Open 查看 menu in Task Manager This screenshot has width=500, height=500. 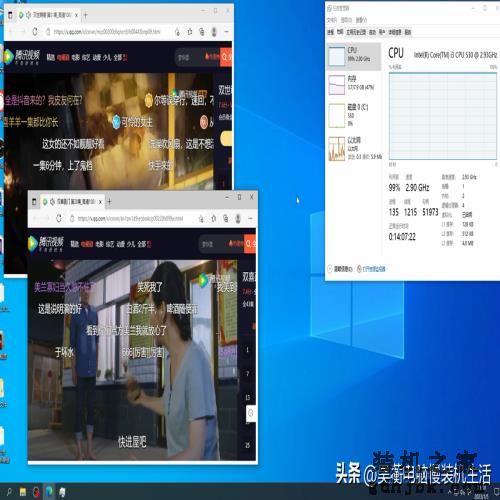[x=361, y=20]
